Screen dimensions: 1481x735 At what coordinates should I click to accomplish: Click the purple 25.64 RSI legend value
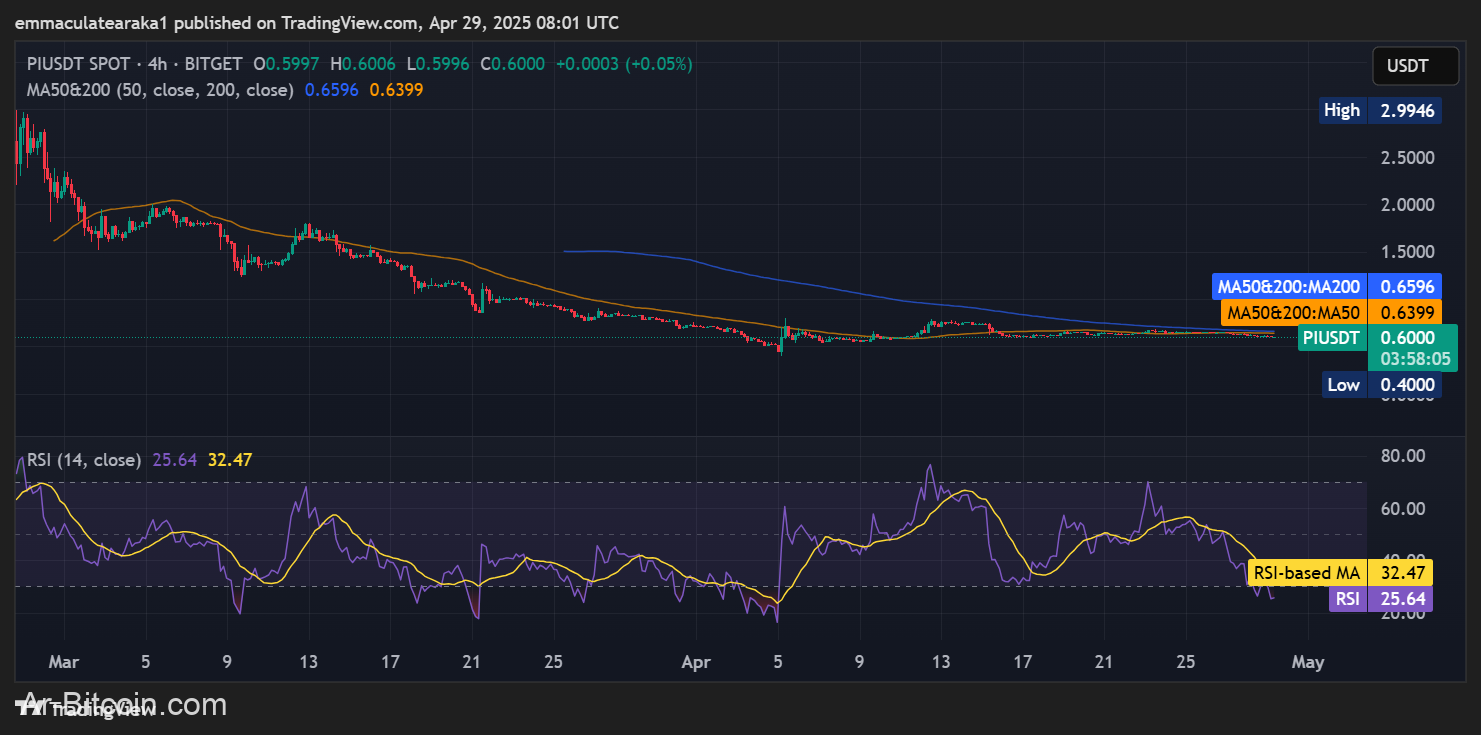pyautogui.click(x=174, y=460)
